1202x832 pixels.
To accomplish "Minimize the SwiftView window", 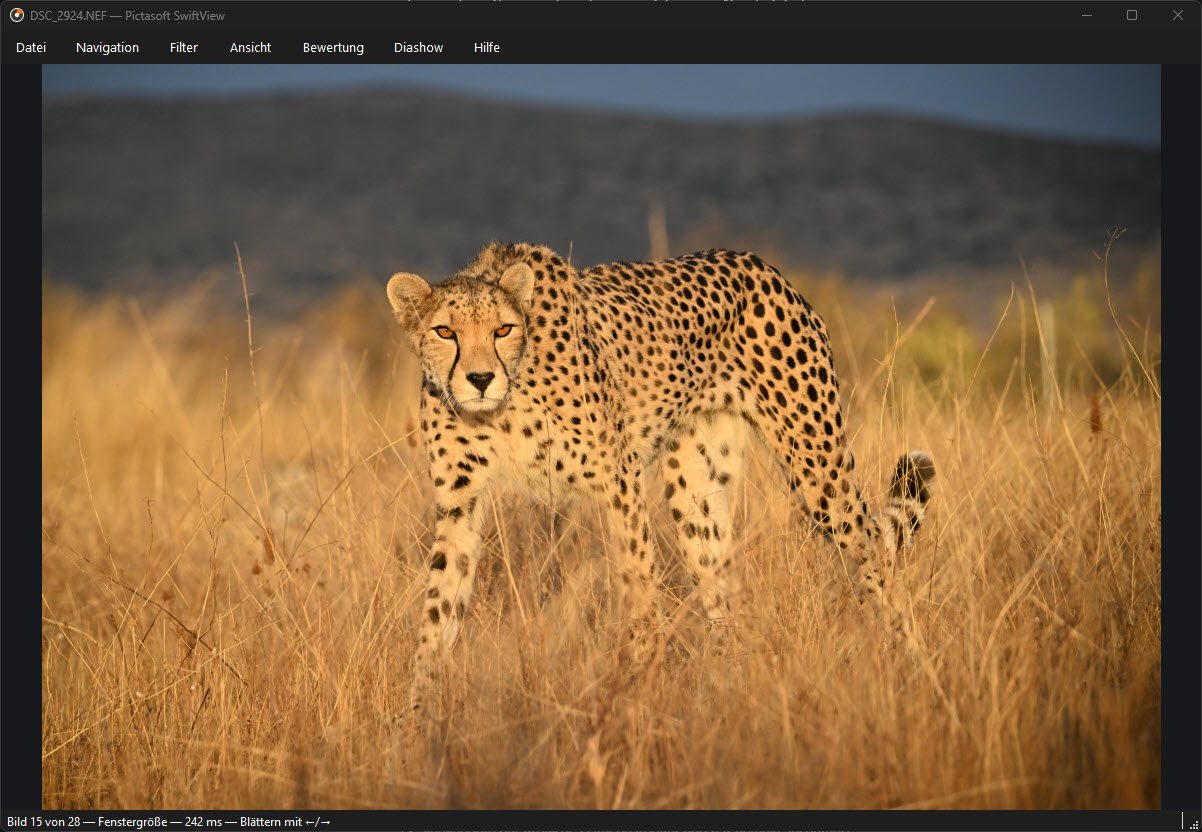I will tap(1086, 15).
